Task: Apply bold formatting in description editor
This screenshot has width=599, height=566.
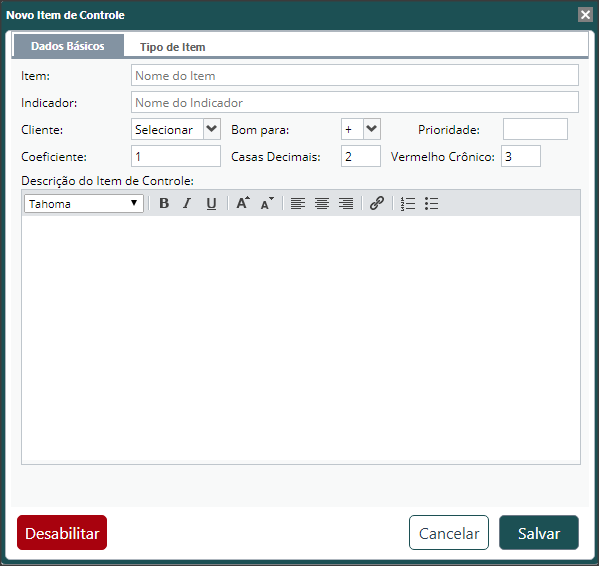Action: [x=164, y=203]
